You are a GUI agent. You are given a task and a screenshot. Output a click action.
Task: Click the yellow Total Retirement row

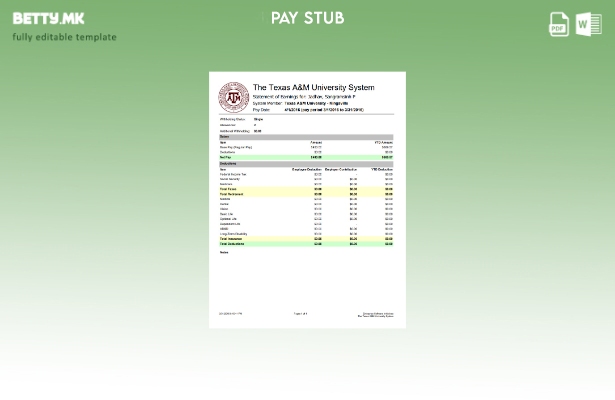pyautogui.click(x=306, y=194)
